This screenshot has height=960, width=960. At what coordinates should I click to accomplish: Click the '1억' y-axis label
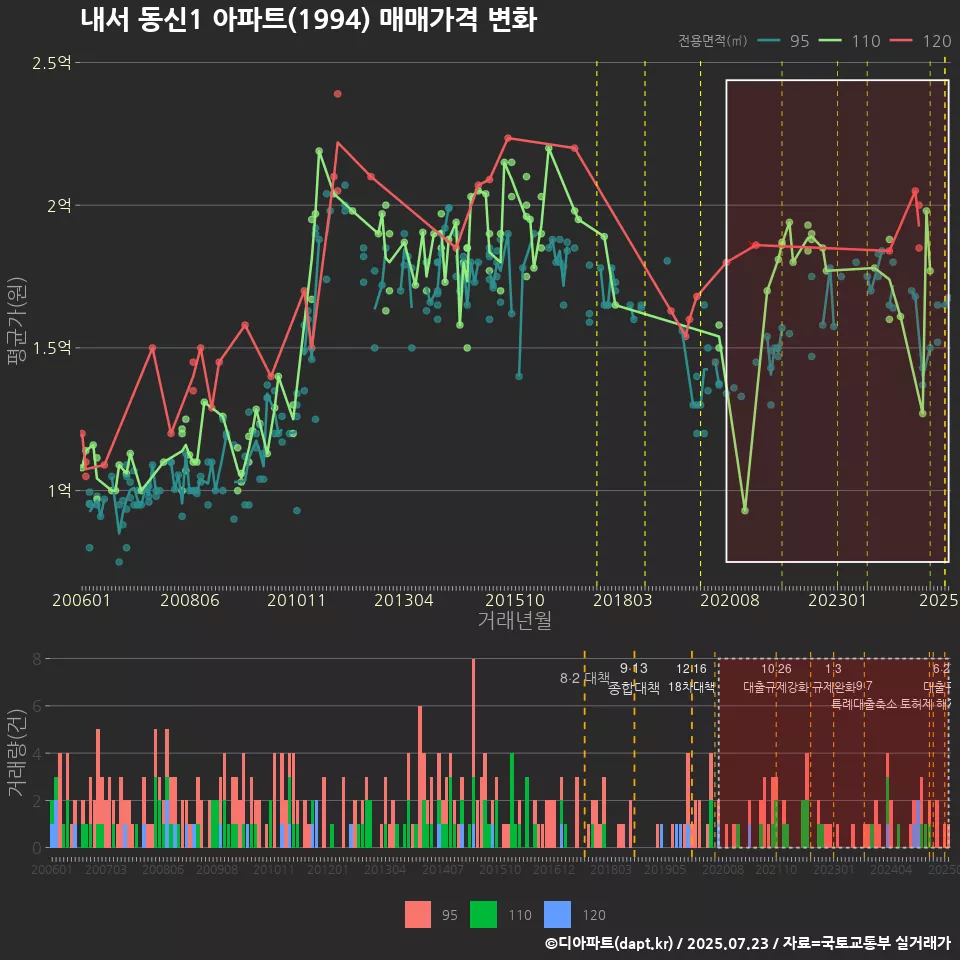point(59,490)
